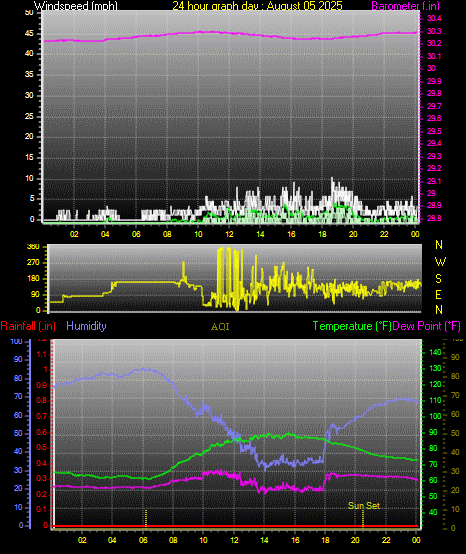This screenshot has width=466, height=554.
Task: Click the "30.2" barometer axis value
Action: coord(434,43)
